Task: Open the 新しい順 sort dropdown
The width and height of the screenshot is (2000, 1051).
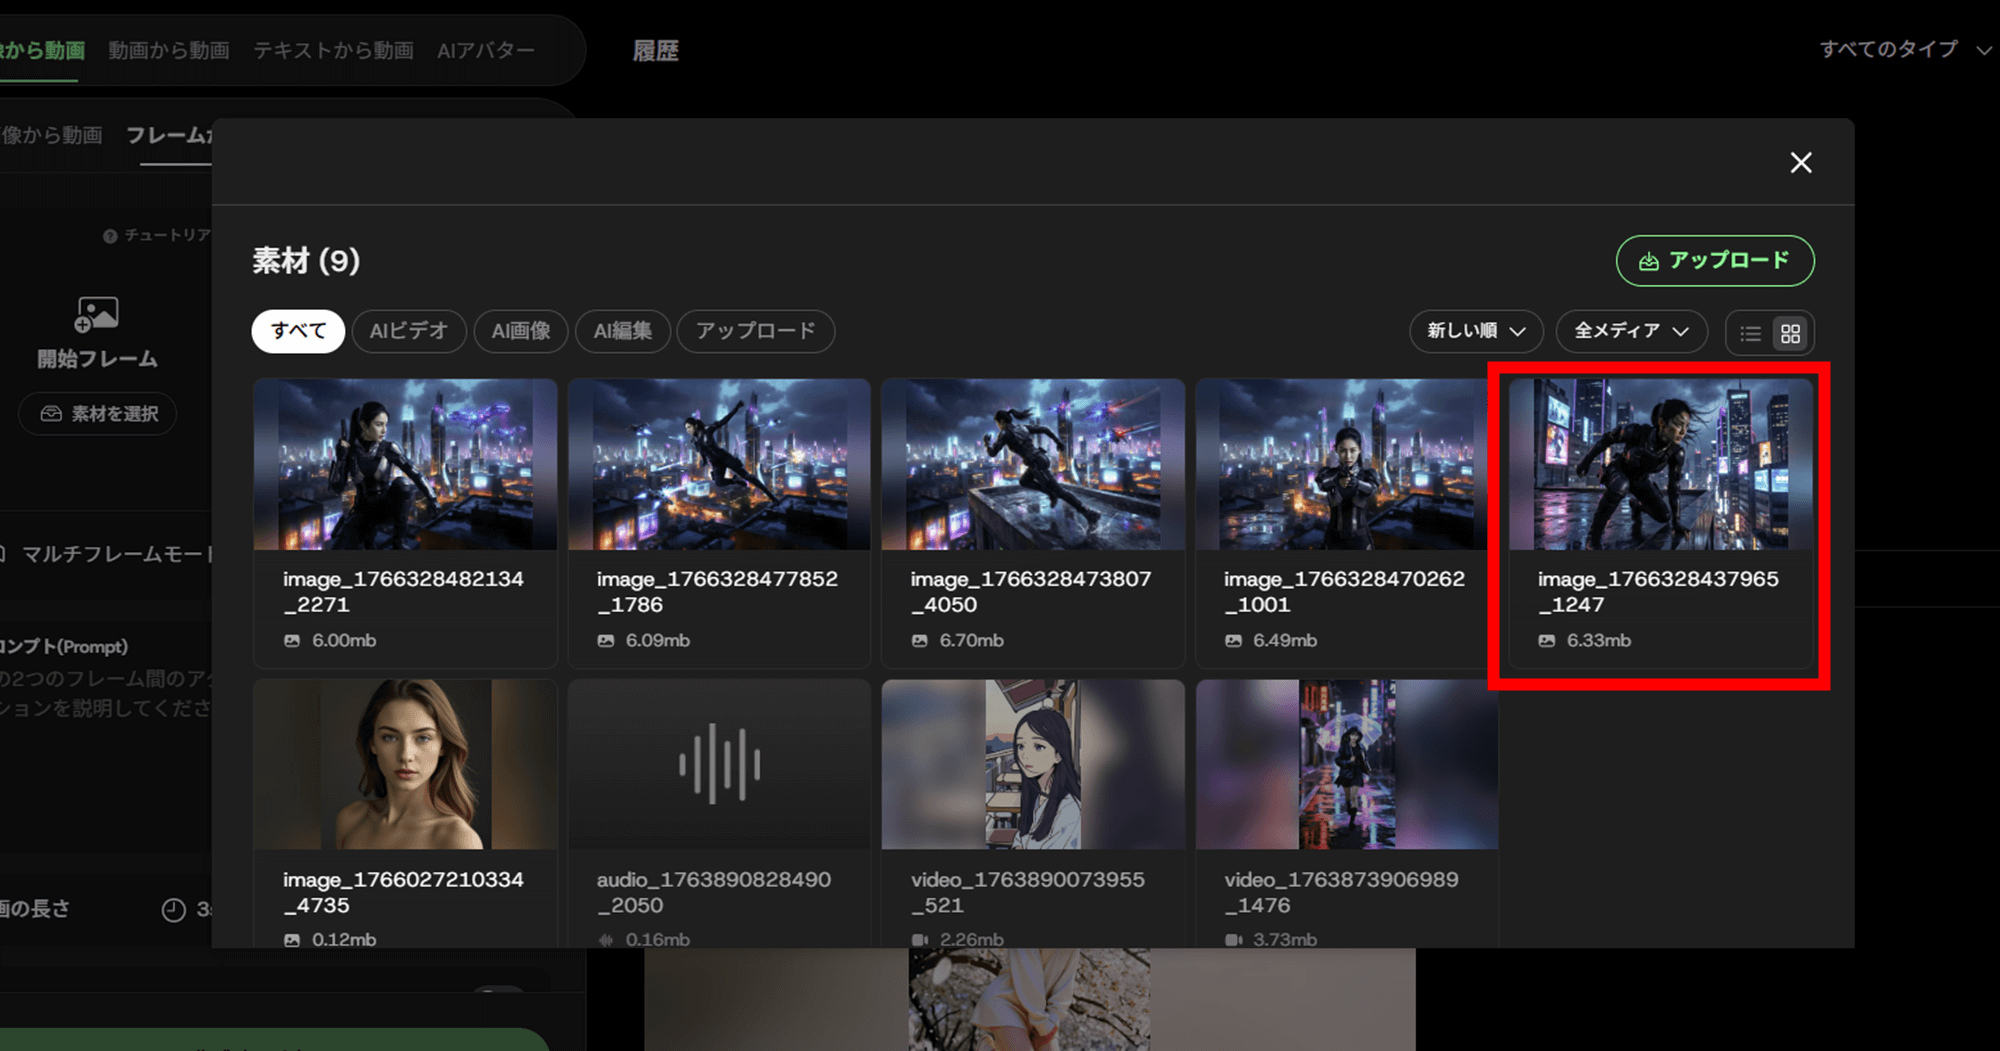Action: click(x=1475, y=331)
